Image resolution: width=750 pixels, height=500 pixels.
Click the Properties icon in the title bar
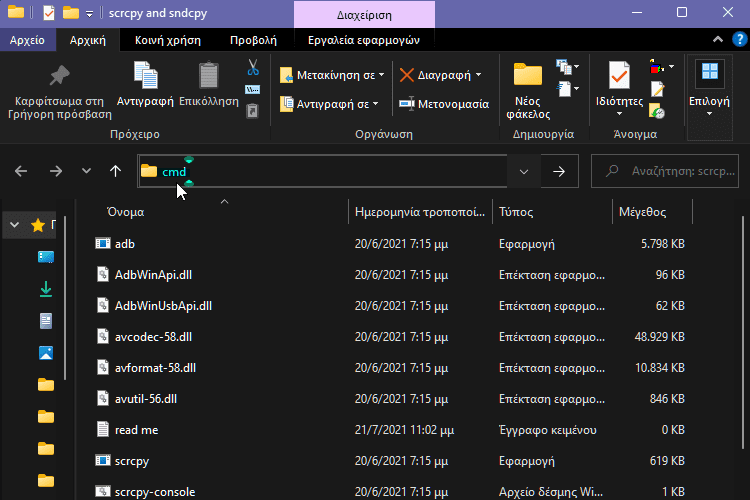coord(49,13)
